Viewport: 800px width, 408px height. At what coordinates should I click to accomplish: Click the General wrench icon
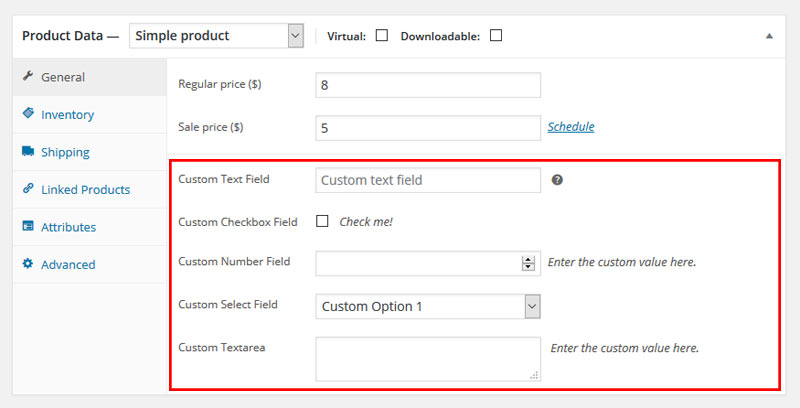[28, 76]
